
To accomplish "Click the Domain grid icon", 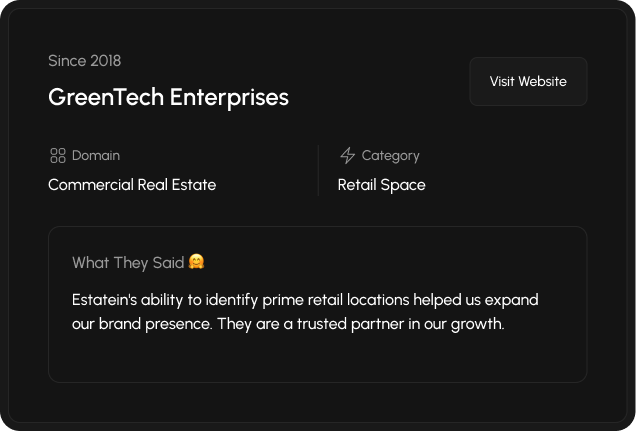I will (57, 155).
